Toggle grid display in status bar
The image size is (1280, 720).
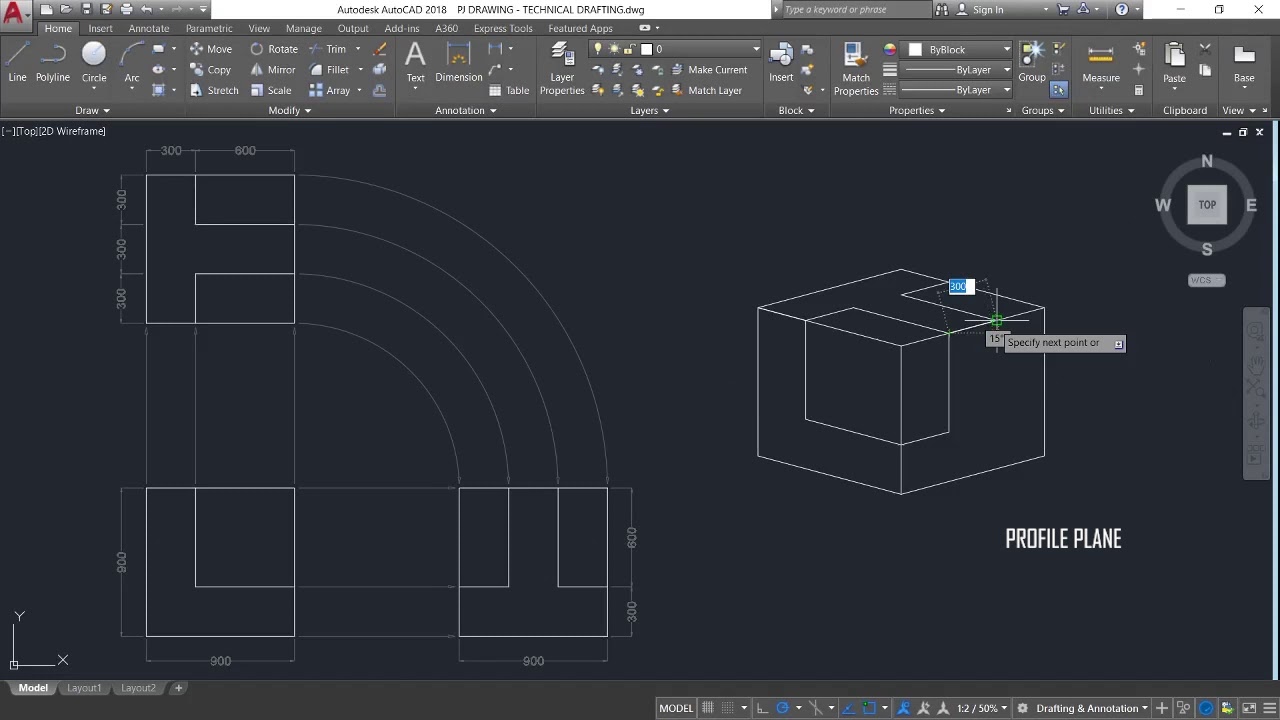tap(708, 708)
